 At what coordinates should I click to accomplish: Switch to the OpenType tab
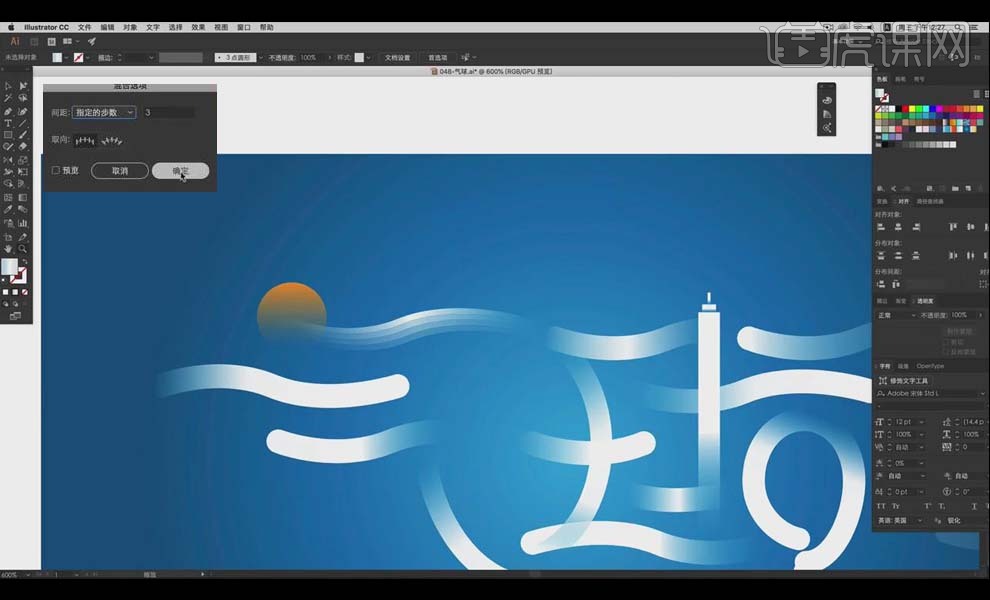click(x=930, y=366)
